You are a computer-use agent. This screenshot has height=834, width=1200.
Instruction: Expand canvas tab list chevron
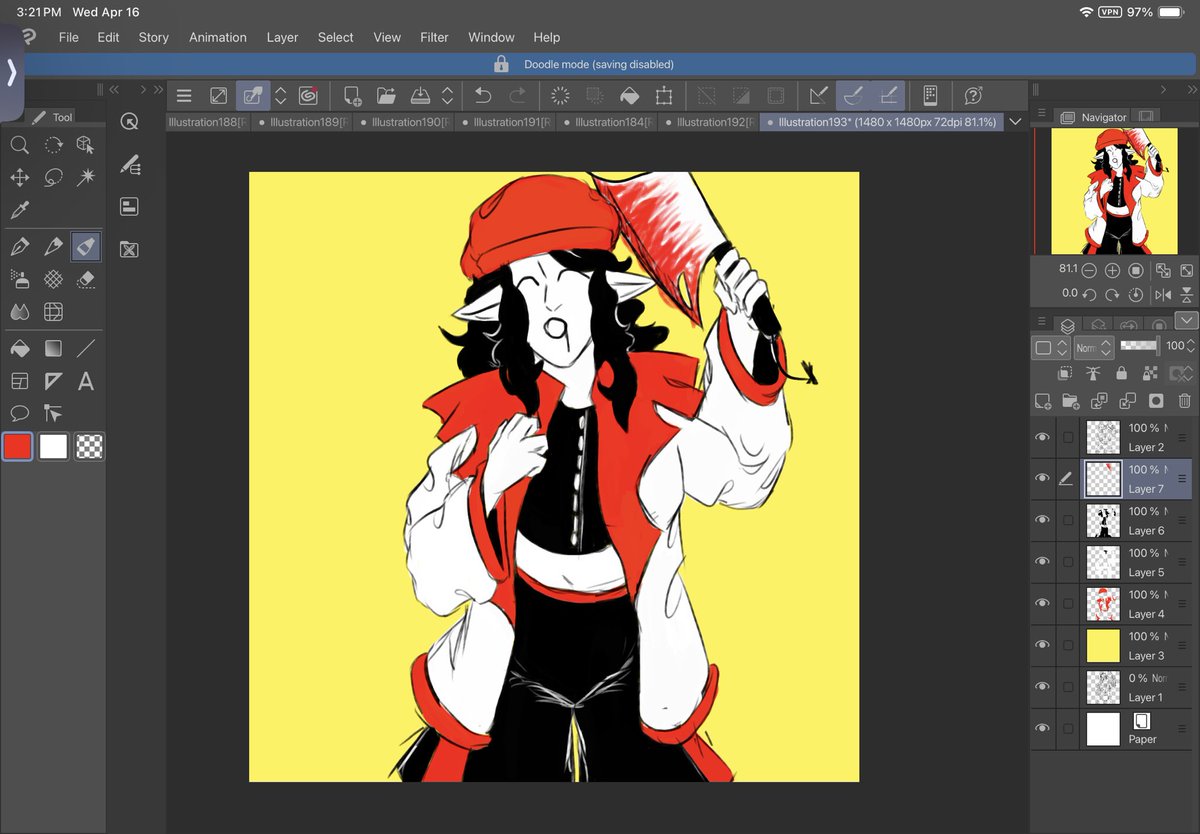click(1015, 122)
